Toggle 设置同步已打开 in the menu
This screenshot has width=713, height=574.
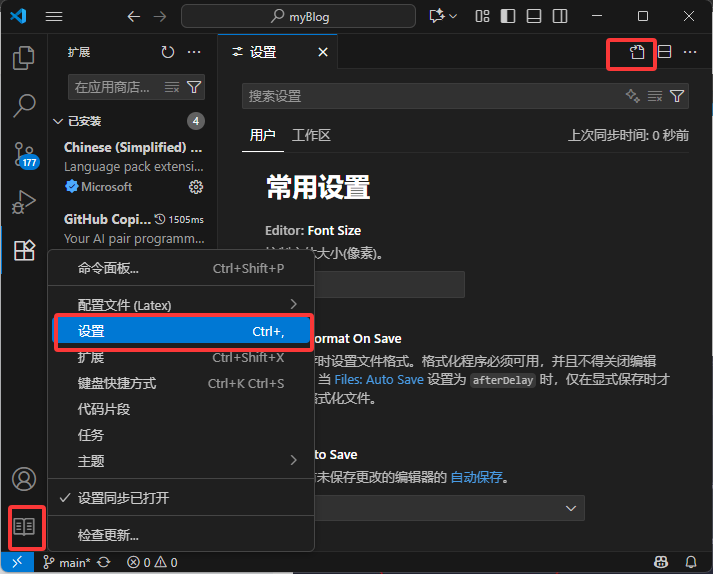pos(123,498)
